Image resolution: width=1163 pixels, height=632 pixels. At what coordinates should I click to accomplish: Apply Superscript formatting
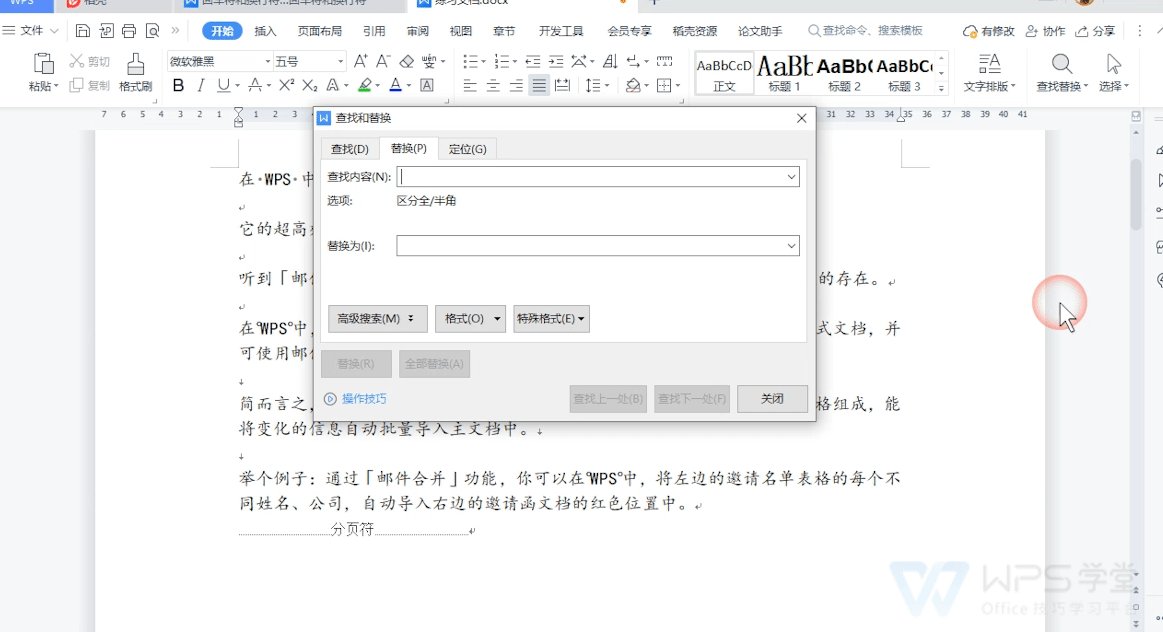[286, 85]
